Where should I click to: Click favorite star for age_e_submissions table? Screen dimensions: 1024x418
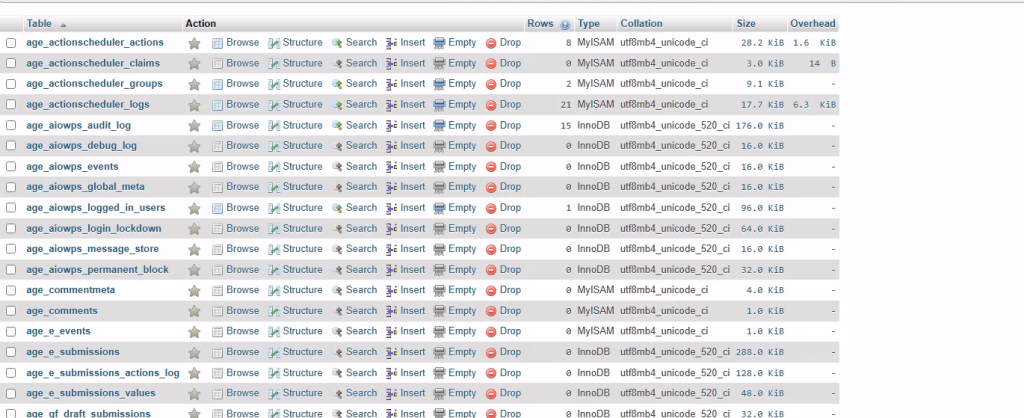click(194, 353)
